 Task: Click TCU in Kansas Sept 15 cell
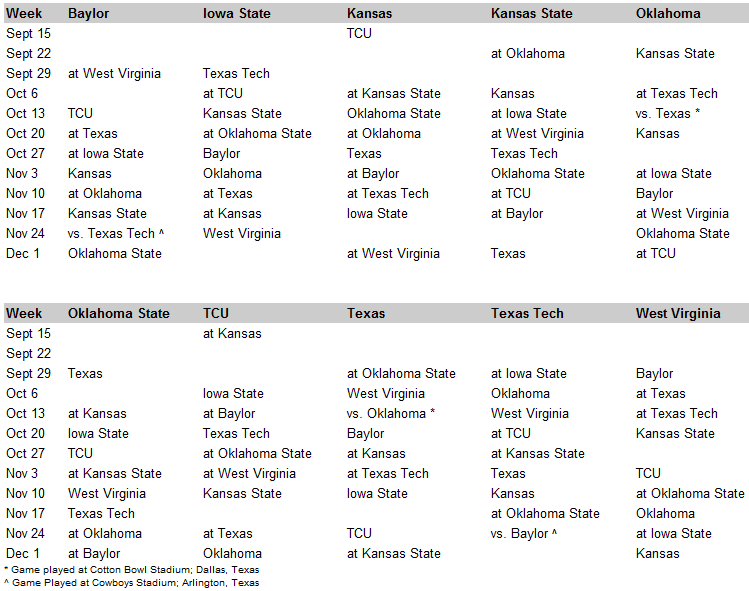coord(359,33)
